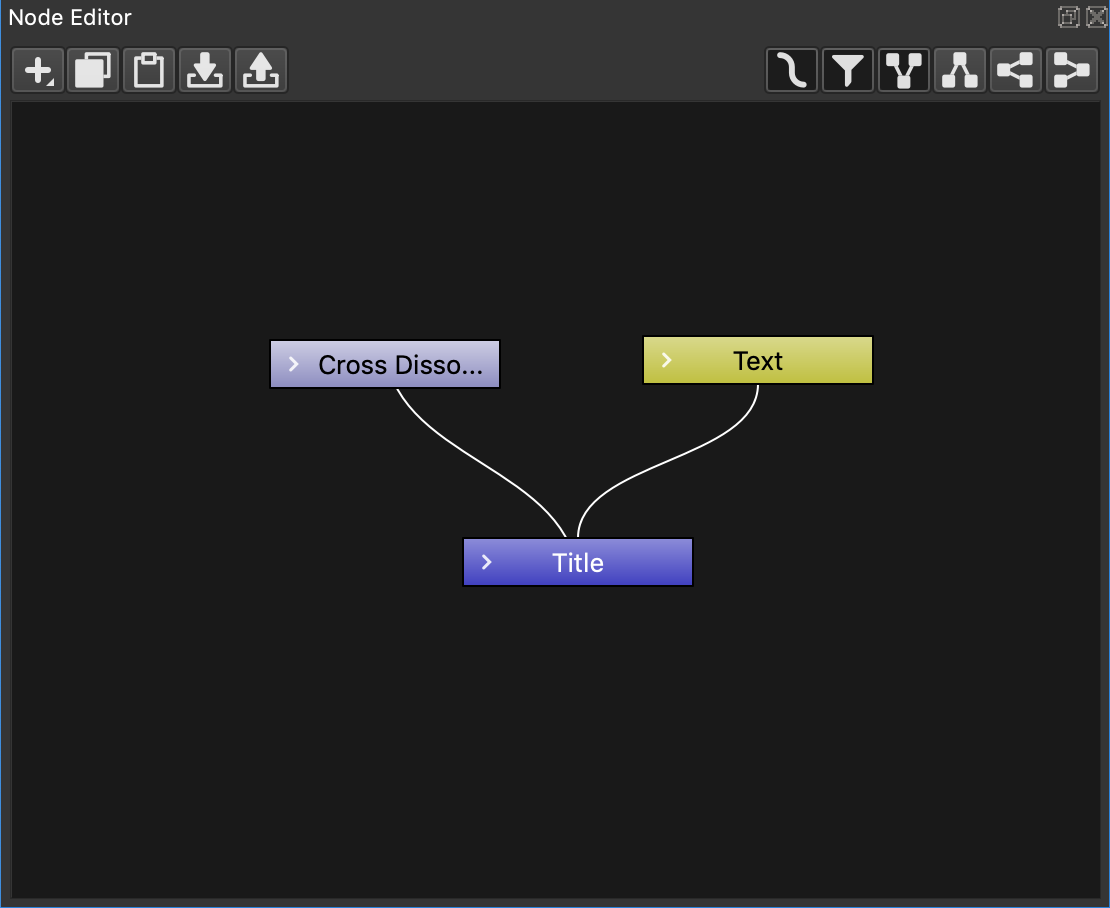Click the Copy nodes icon
This screenshot has width=1110, height=908.
[93, 70]
